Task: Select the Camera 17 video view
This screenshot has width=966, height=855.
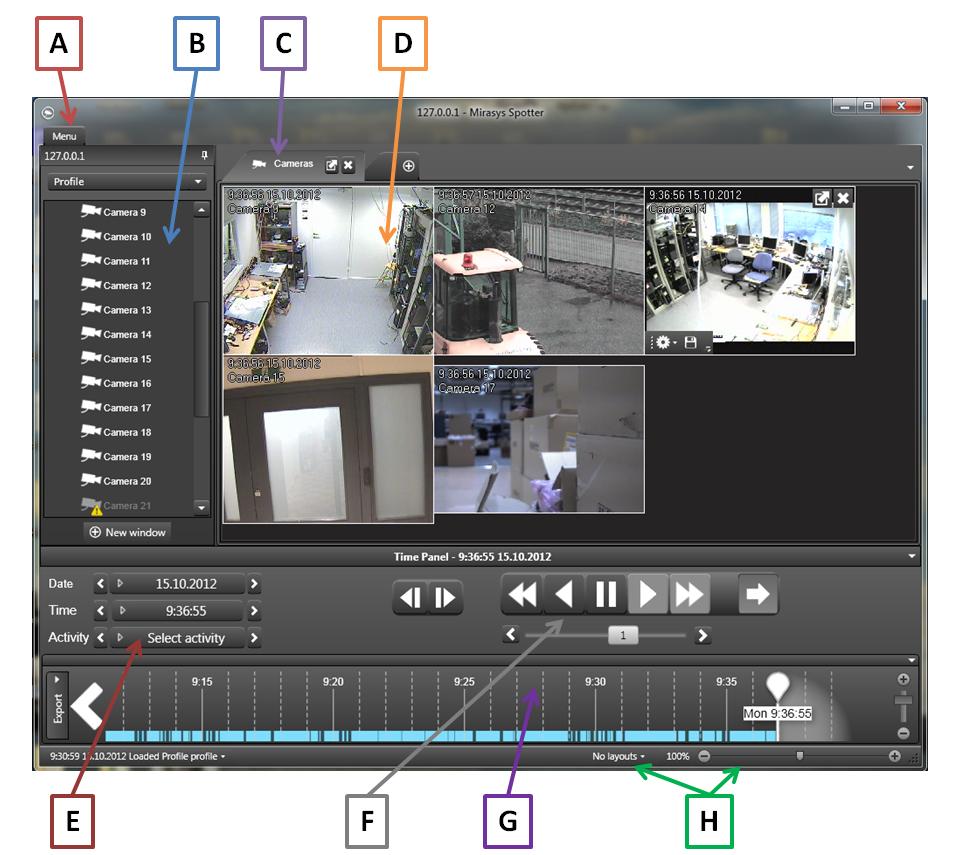Action: click(x=539, y=439)
